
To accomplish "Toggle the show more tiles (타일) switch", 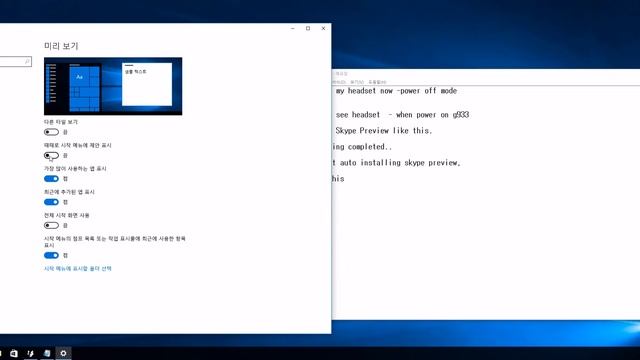I will click(x=51, y=132).
